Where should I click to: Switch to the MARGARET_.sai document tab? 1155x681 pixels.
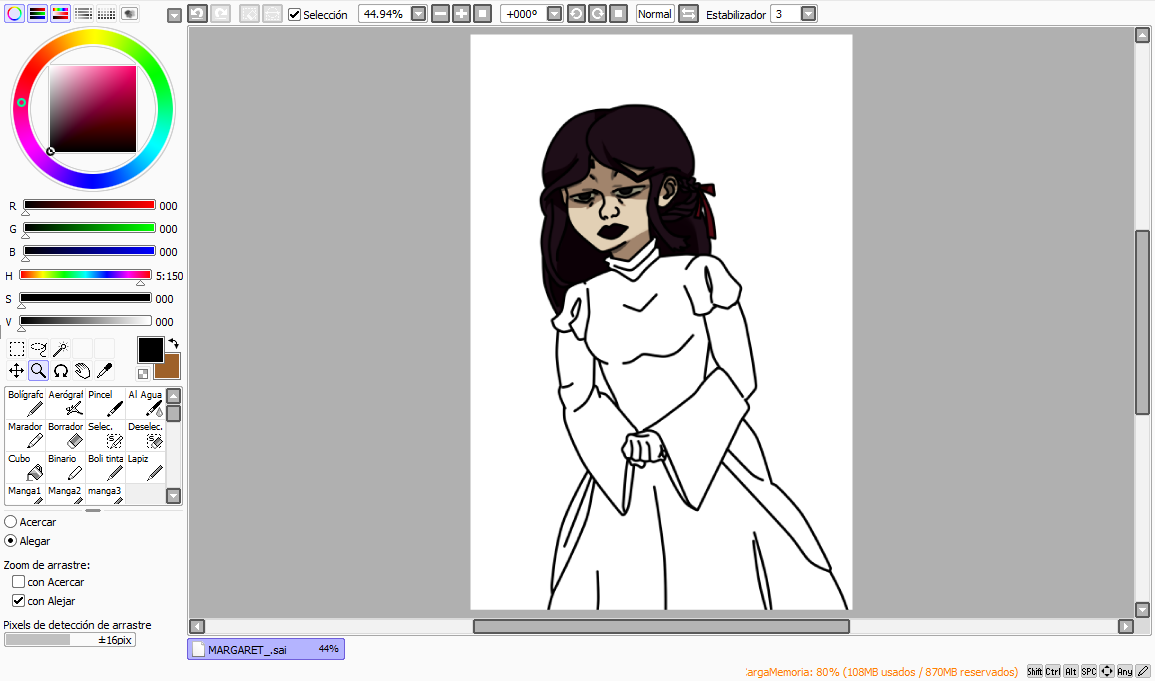(x=266, y=649)
